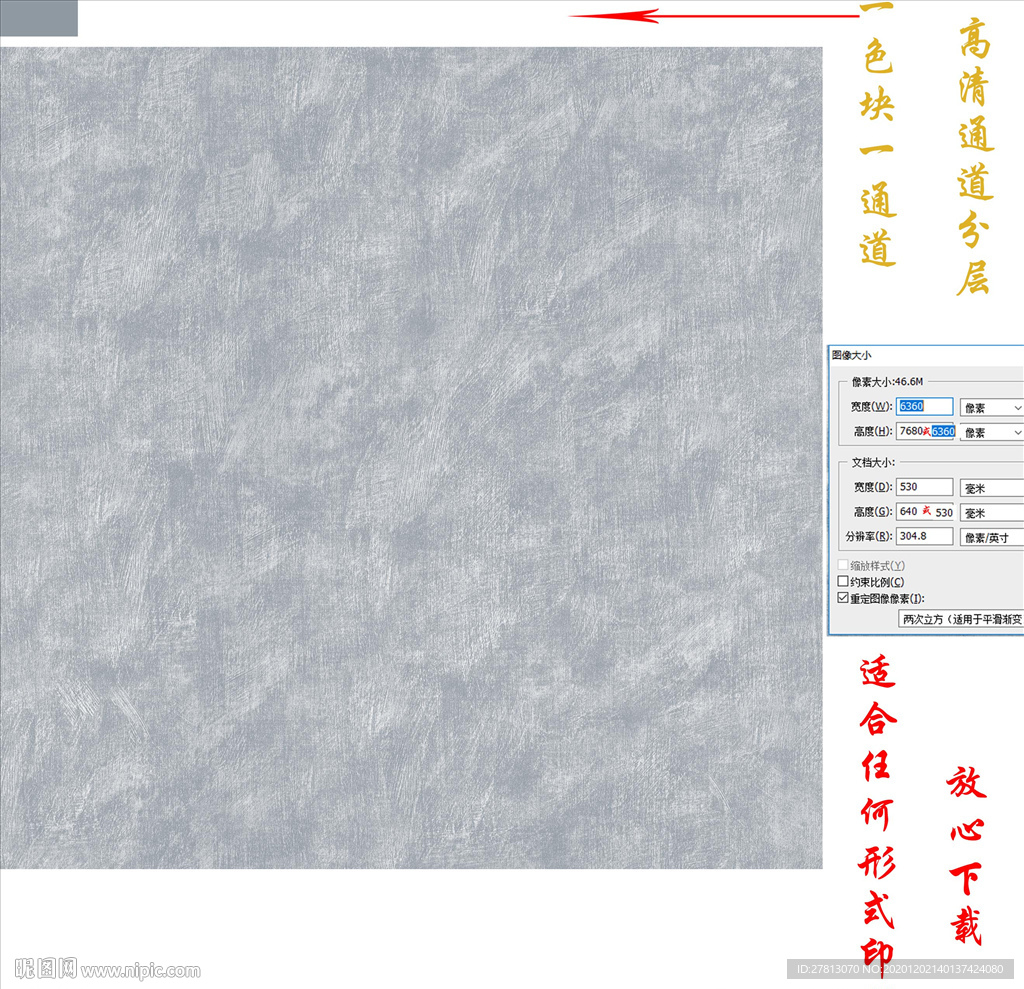Image resolution: width=1024 pixels, height=989 pixels.
Task: Open the width pixel unit dropdown
Action: point(991,408)
